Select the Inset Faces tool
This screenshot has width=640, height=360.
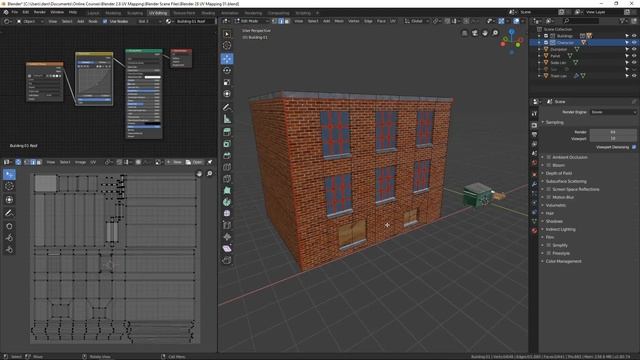coord(227,144)
